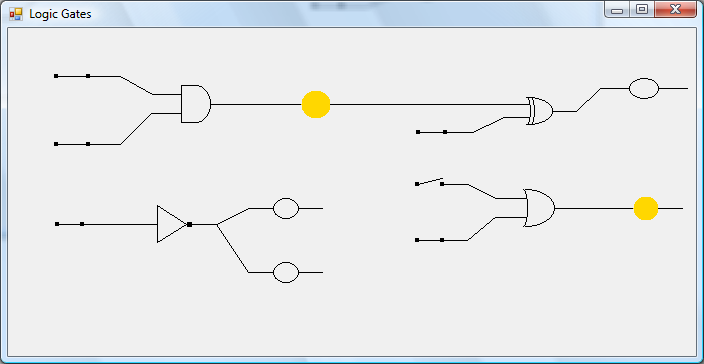
Task: Toggle the top input switch of AND gate
Action: tap(72, 76)
